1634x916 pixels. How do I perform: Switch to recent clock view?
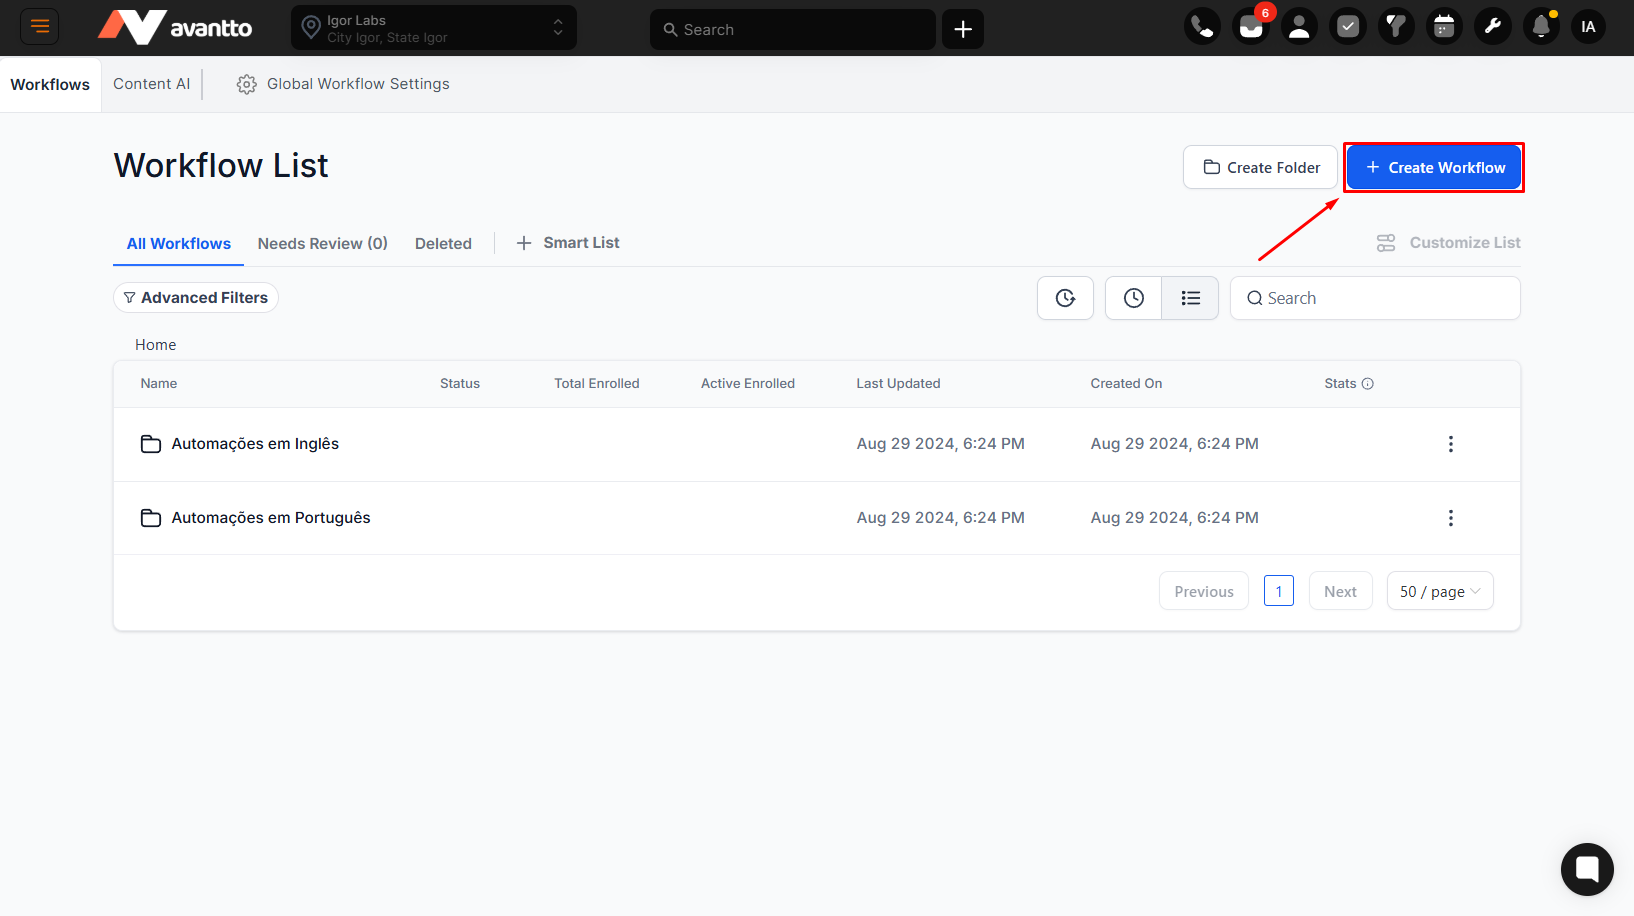pyautogui.click(x=1133, y=298)
